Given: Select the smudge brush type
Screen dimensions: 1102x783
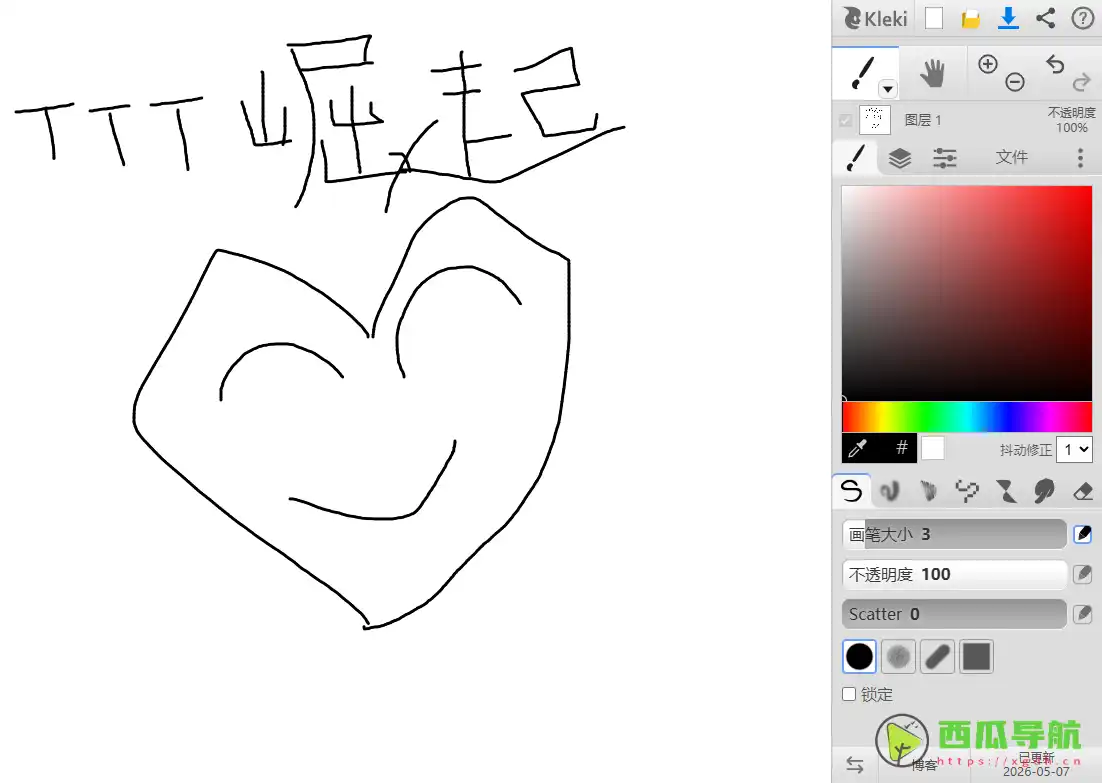Looking at the screenshot, I should [x=1044, y=491].
